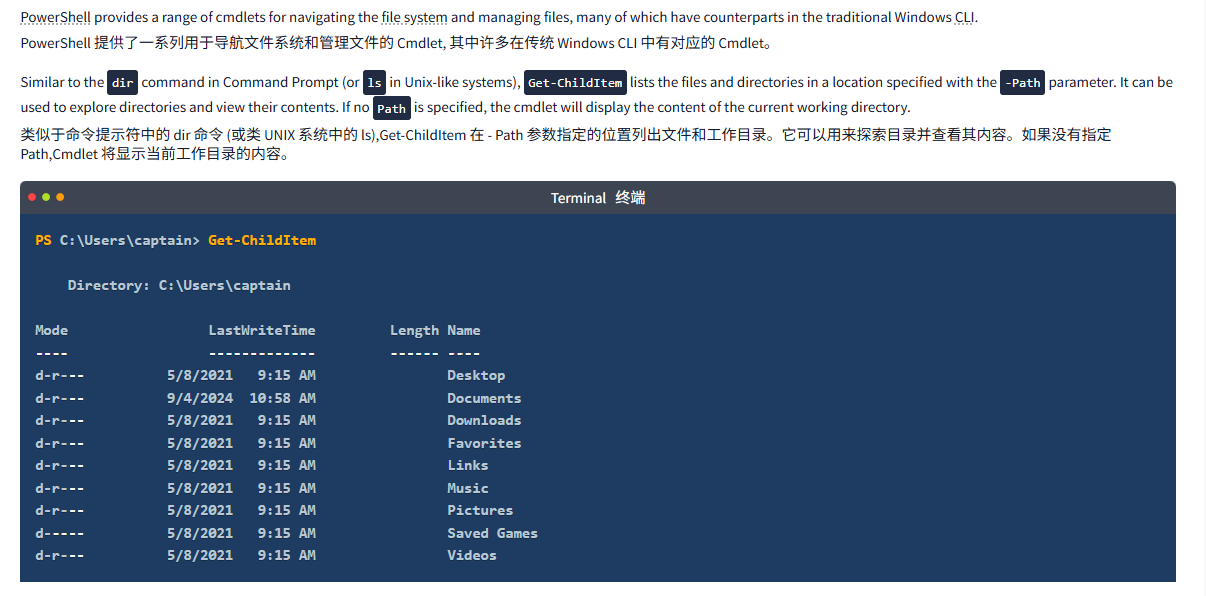Click the "d-r---" mode in the Downloads row

pos(60,420)
